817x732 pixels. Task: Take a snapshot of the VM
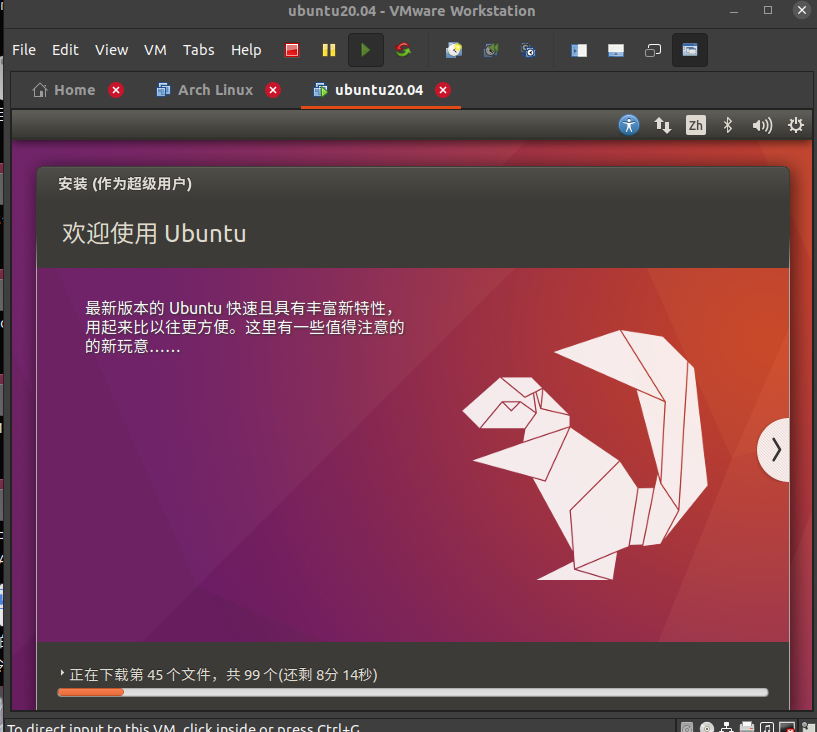click(x=453, y=50)
